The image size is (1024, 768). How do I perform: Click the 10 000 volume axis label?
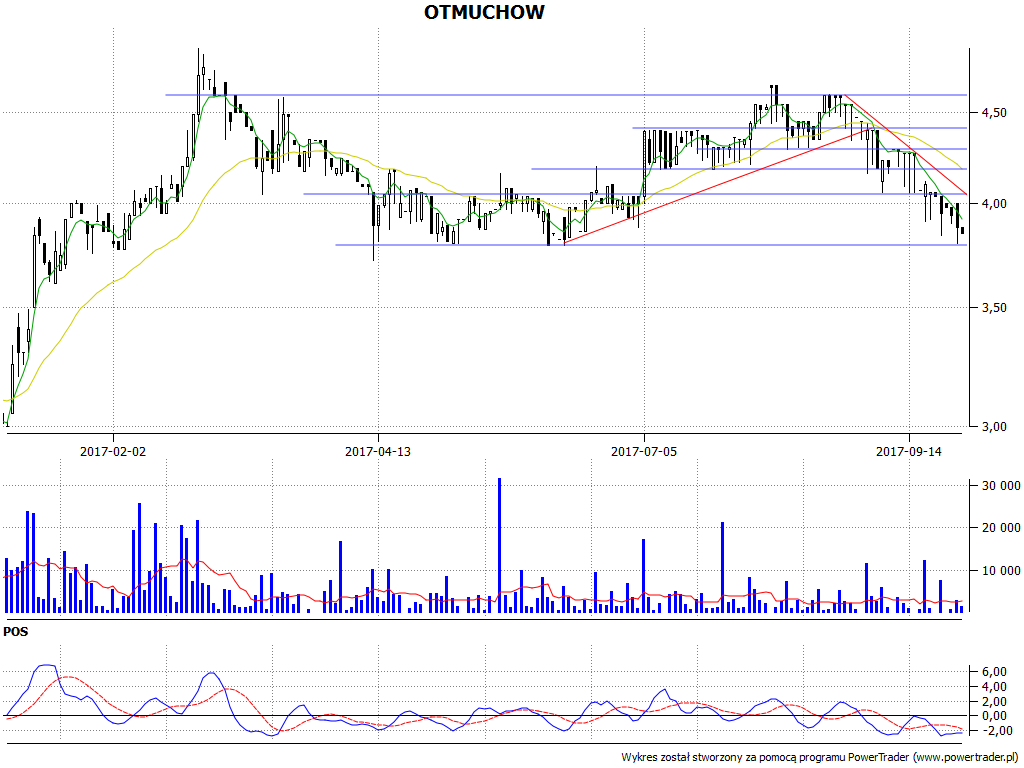1001,571
